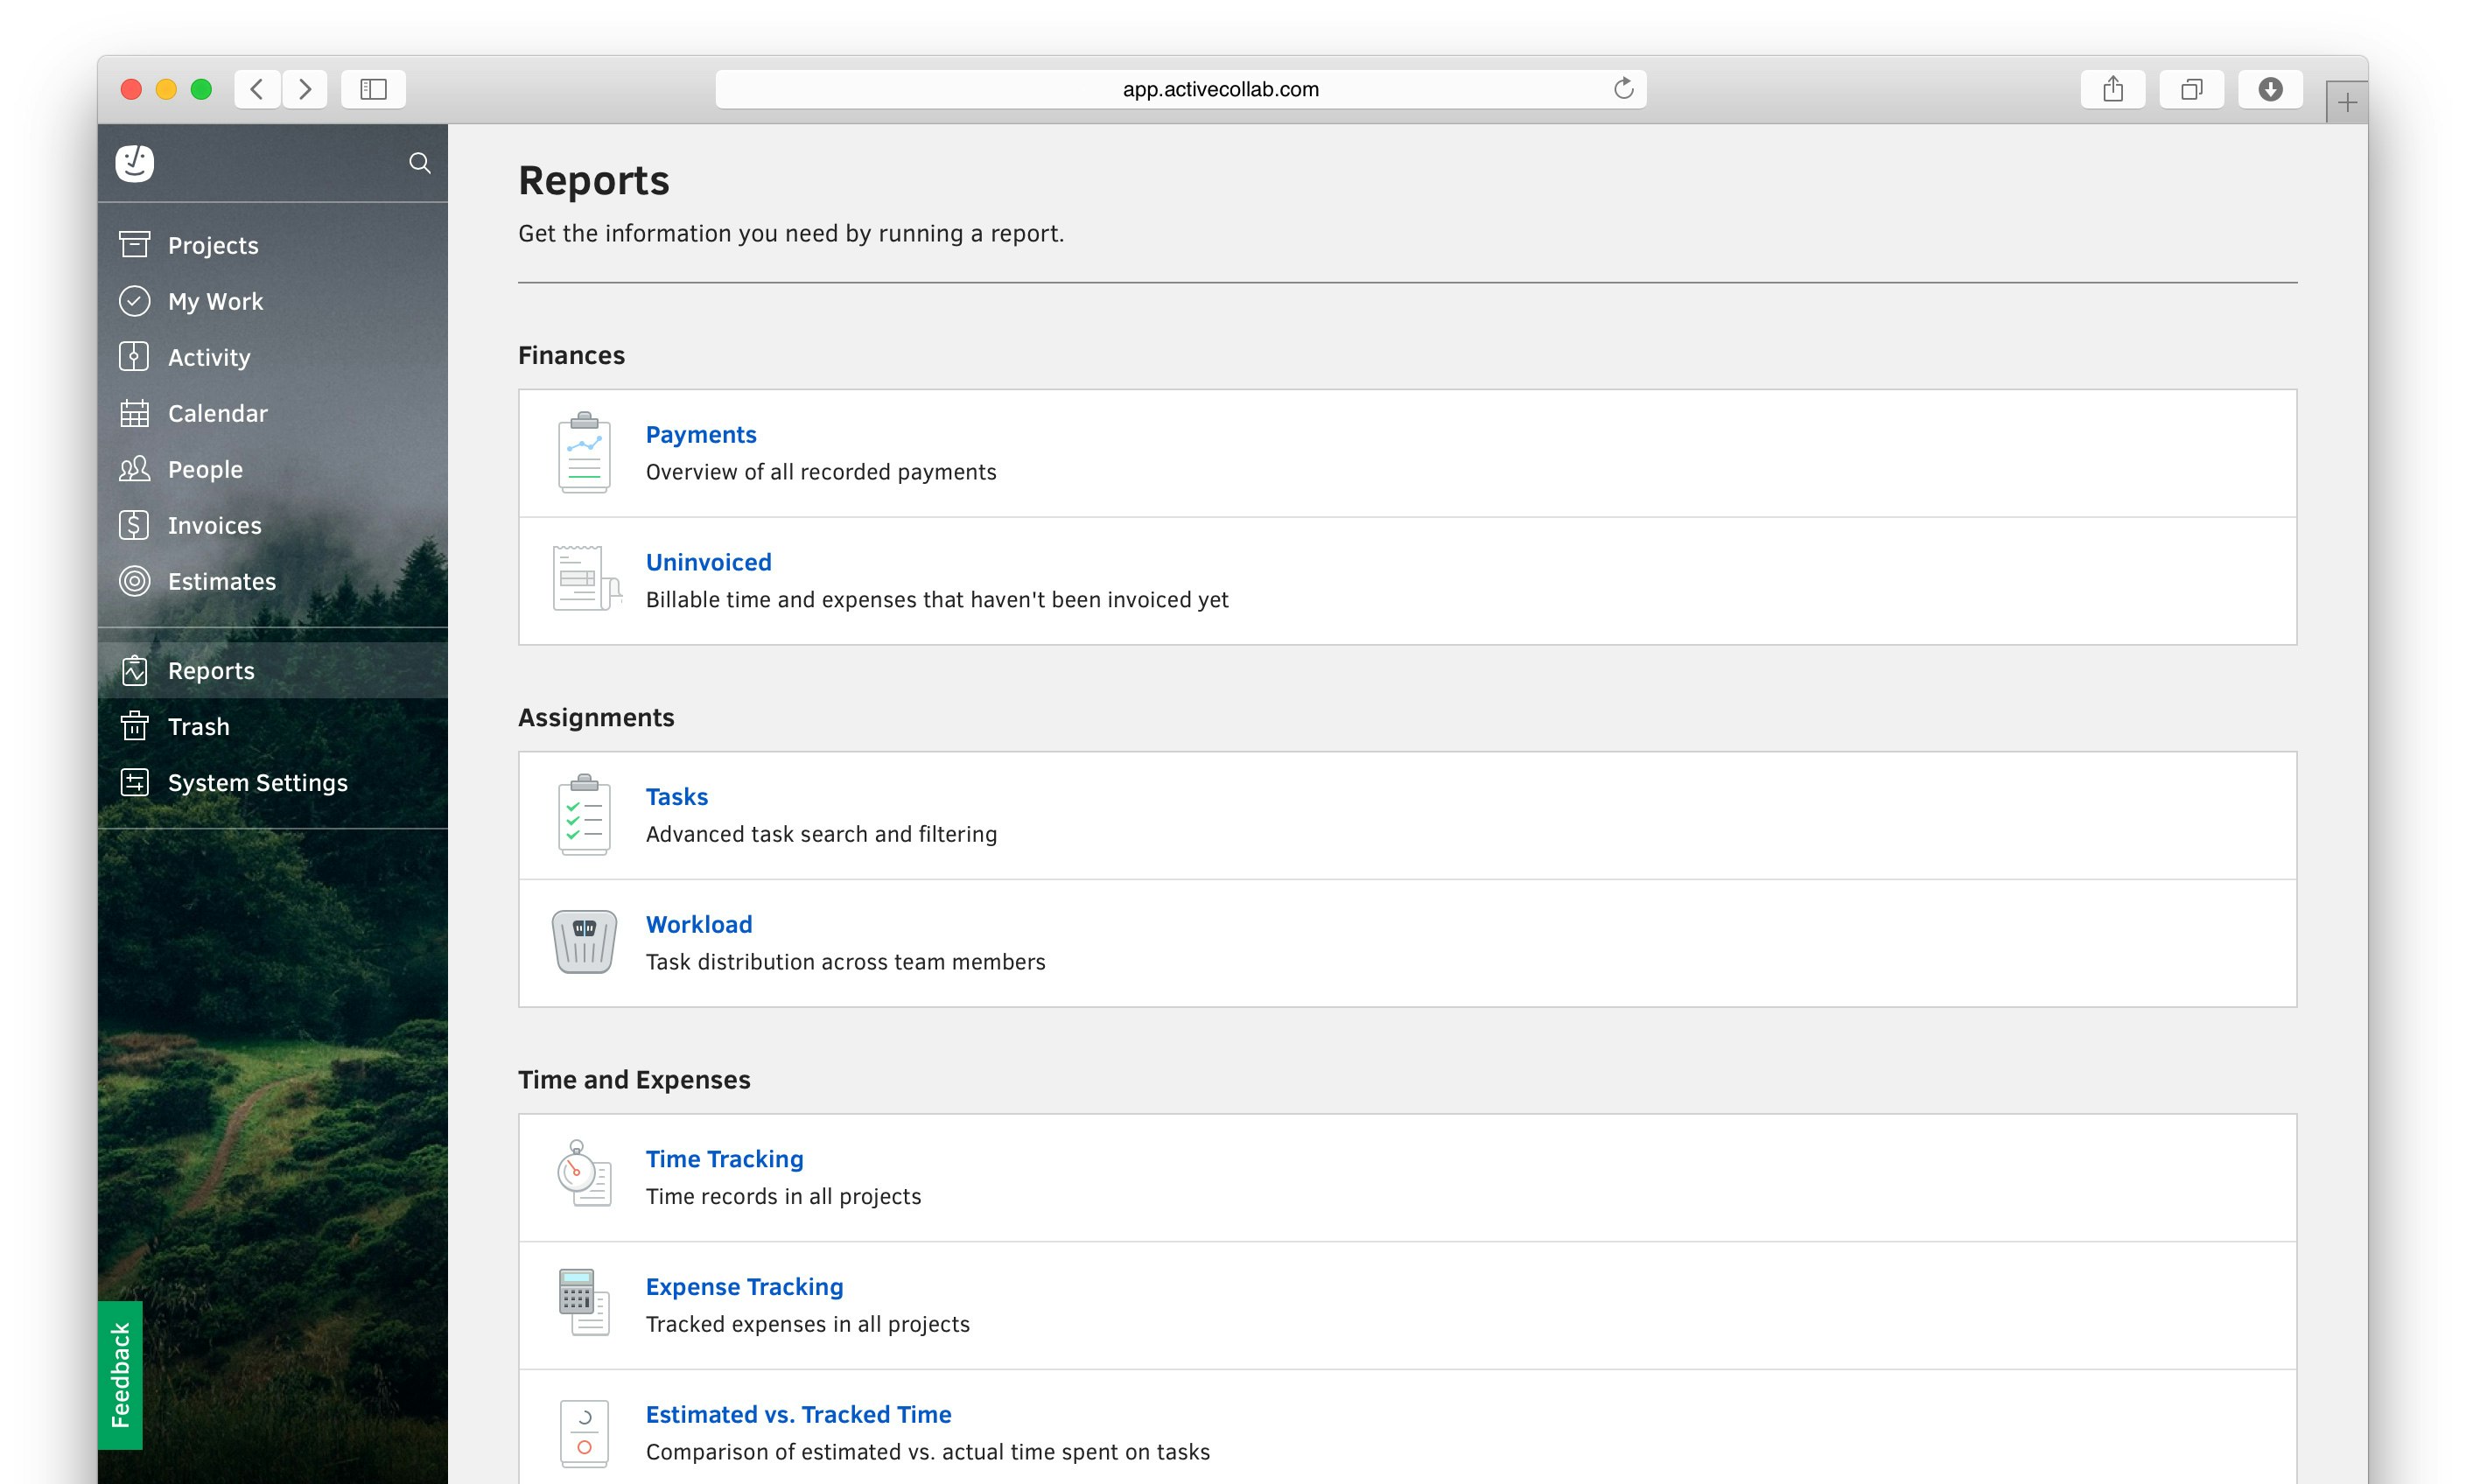Click the Trash bin icon
The image size is (2466, 1484).
[134, 726]
